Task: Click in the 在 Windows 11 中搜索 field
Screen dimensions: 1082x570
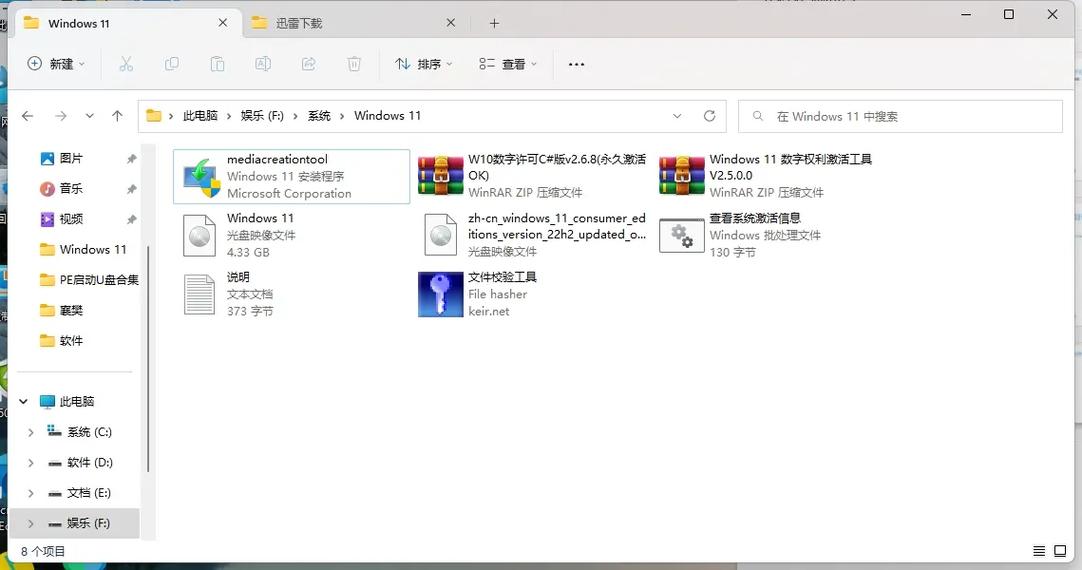Action: [x=901, y=116]
